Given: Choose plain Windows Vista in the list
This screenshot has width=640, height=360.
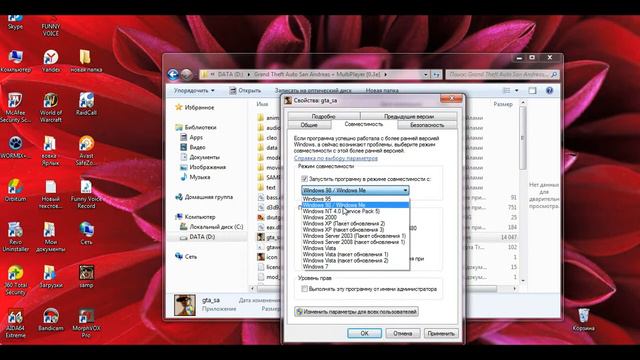Looking at the screenshot, I should (355, 248).
